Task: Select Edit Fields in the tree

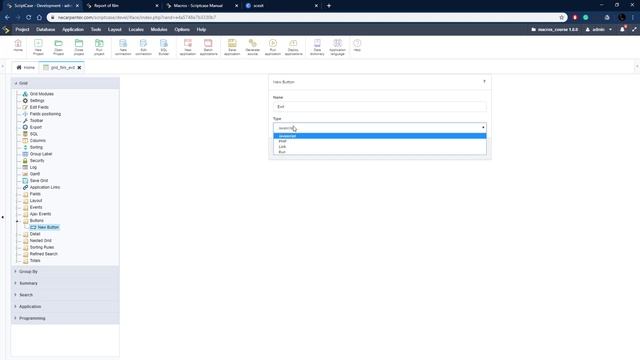Action: (39, 107)
